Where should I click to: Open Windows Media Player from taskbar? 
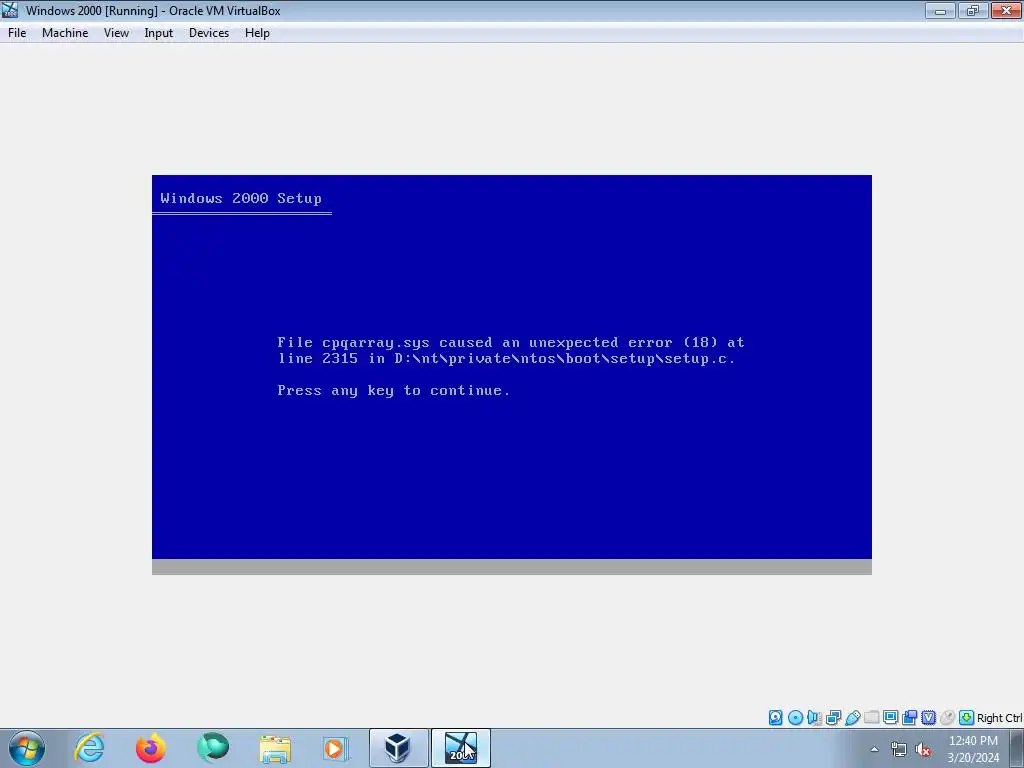(x=336, y=748)
